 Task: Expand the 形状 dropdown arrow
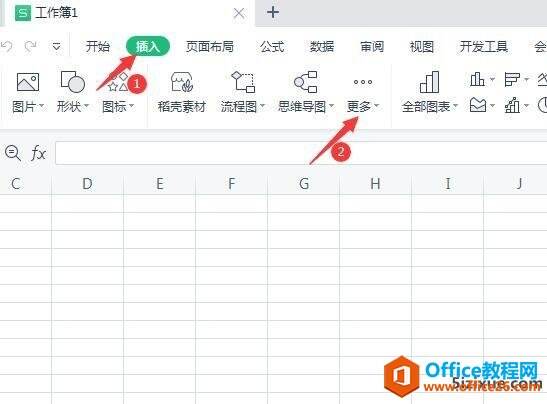coord(87,105)
